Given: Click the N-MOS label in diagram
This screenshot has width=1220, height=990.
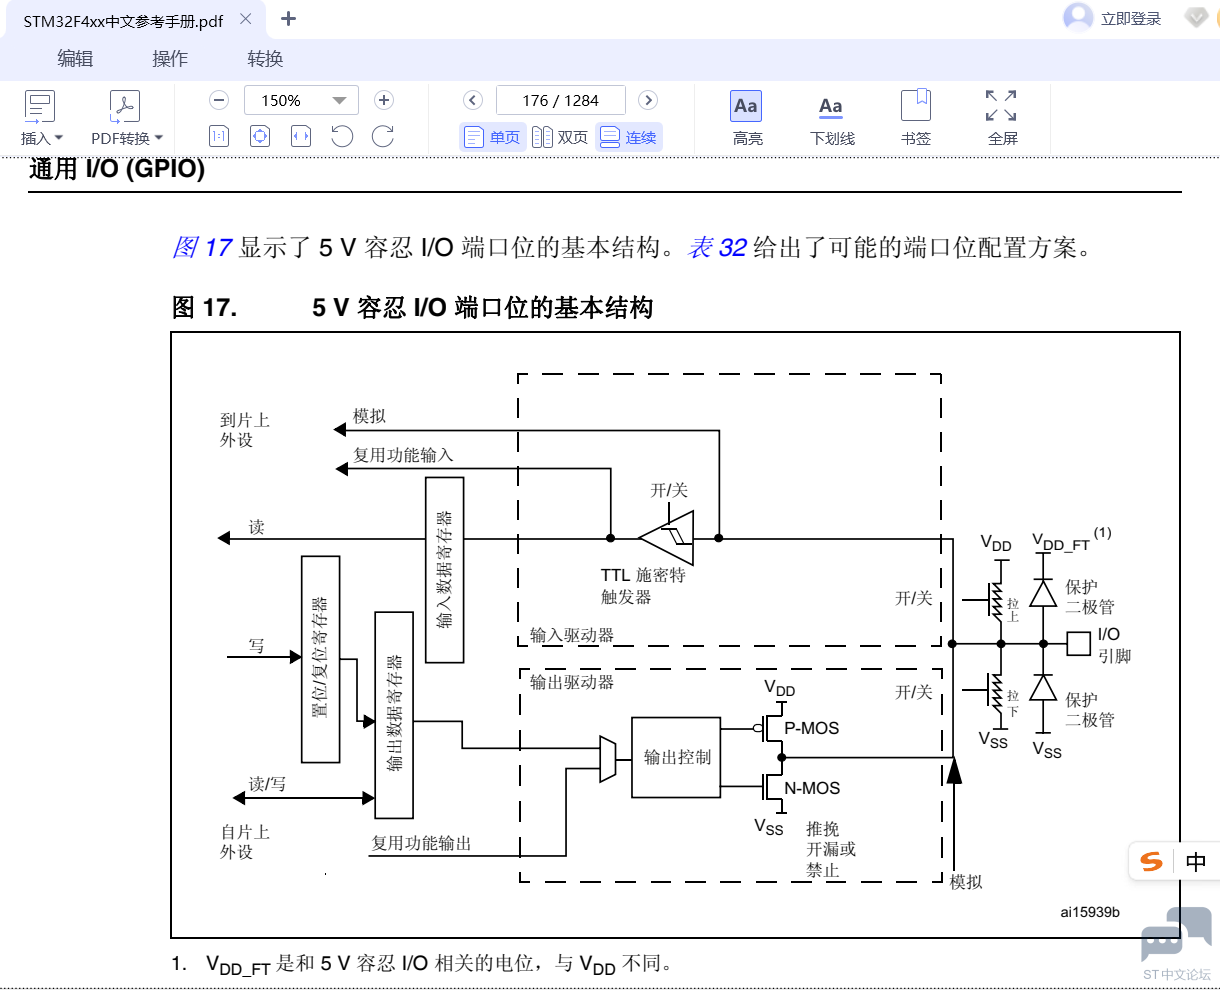Looking at the screenshot, I should click(x=812, y=788).
